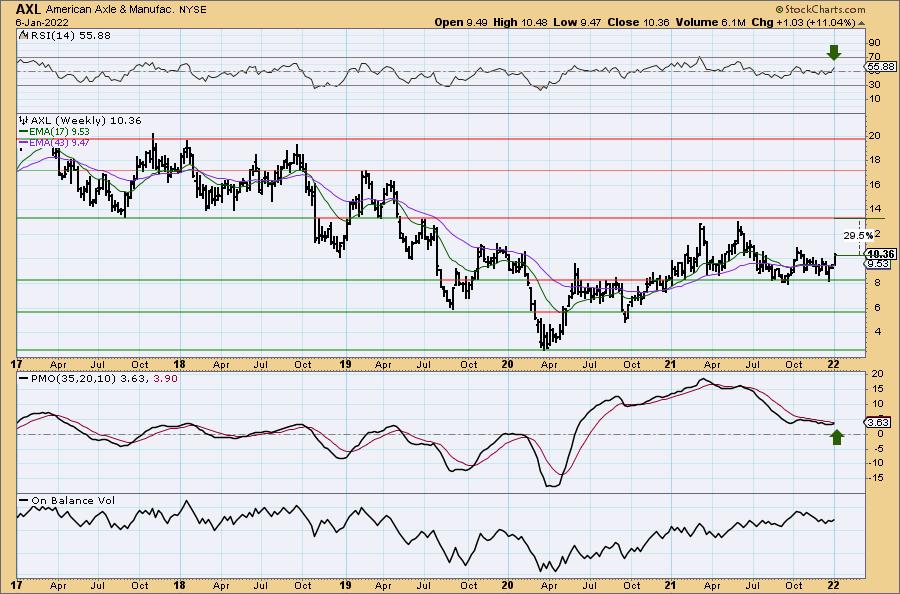The width and height of the screenshot is (900, 594).
Task: Click the black PMO line swatch
Action: (24, 379)
